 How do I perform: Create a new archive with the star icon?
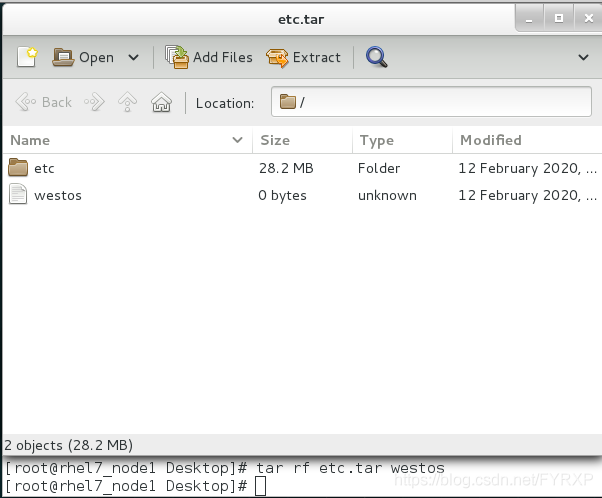coord(27,57)
